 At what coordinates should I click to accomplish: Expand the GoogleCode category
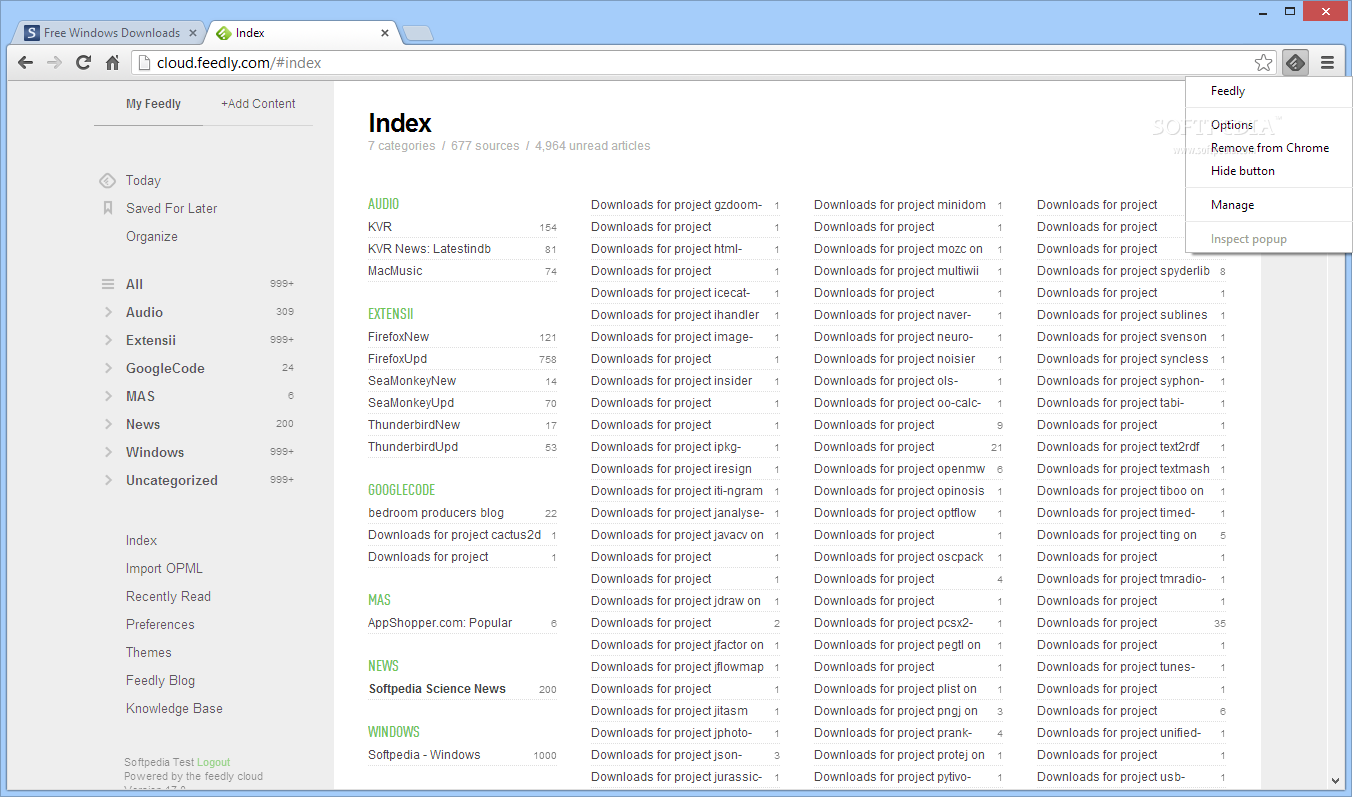108,368
